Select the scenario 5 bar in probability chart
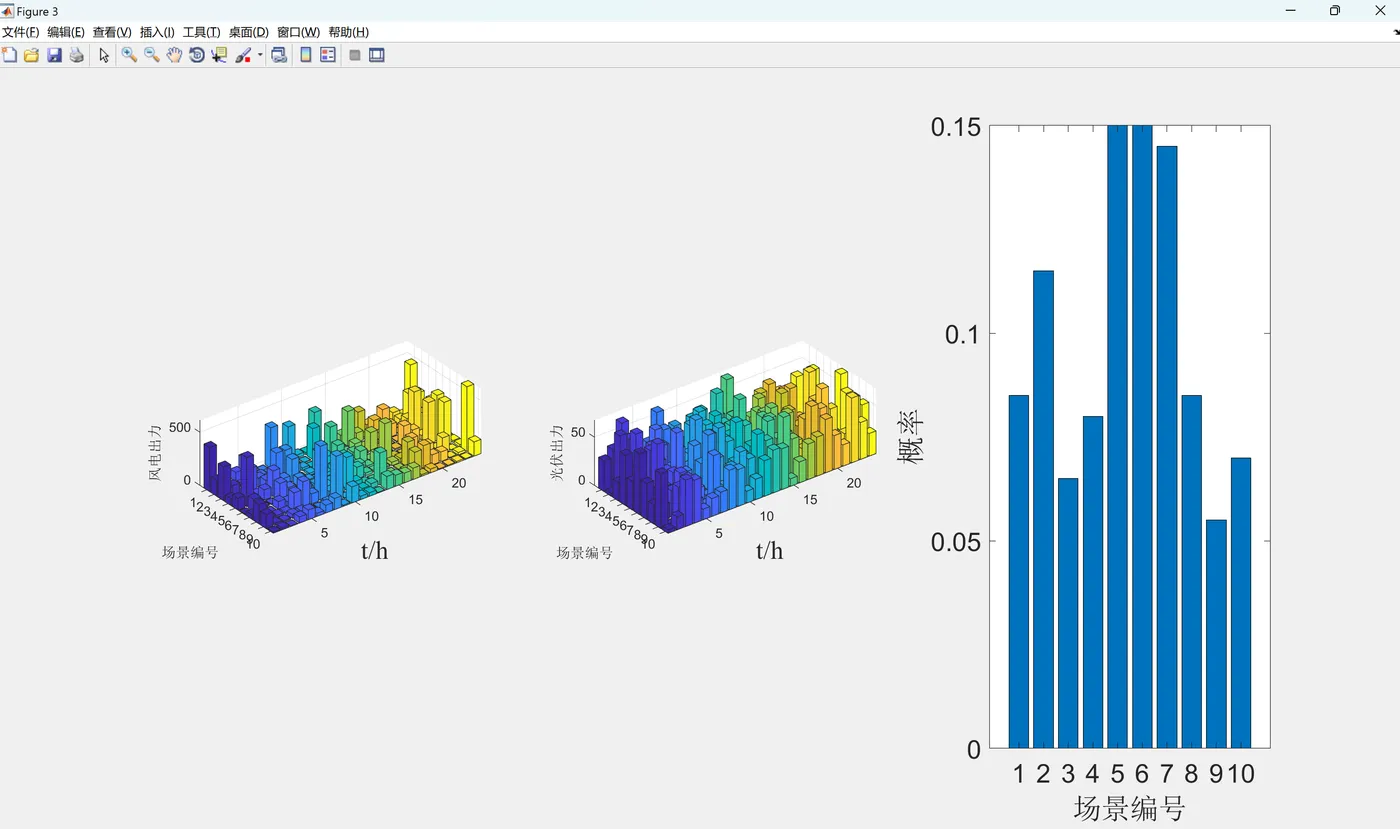The height and width of the screenshot is (829, 1400). pyautogui.click(x=1117, y=437)
